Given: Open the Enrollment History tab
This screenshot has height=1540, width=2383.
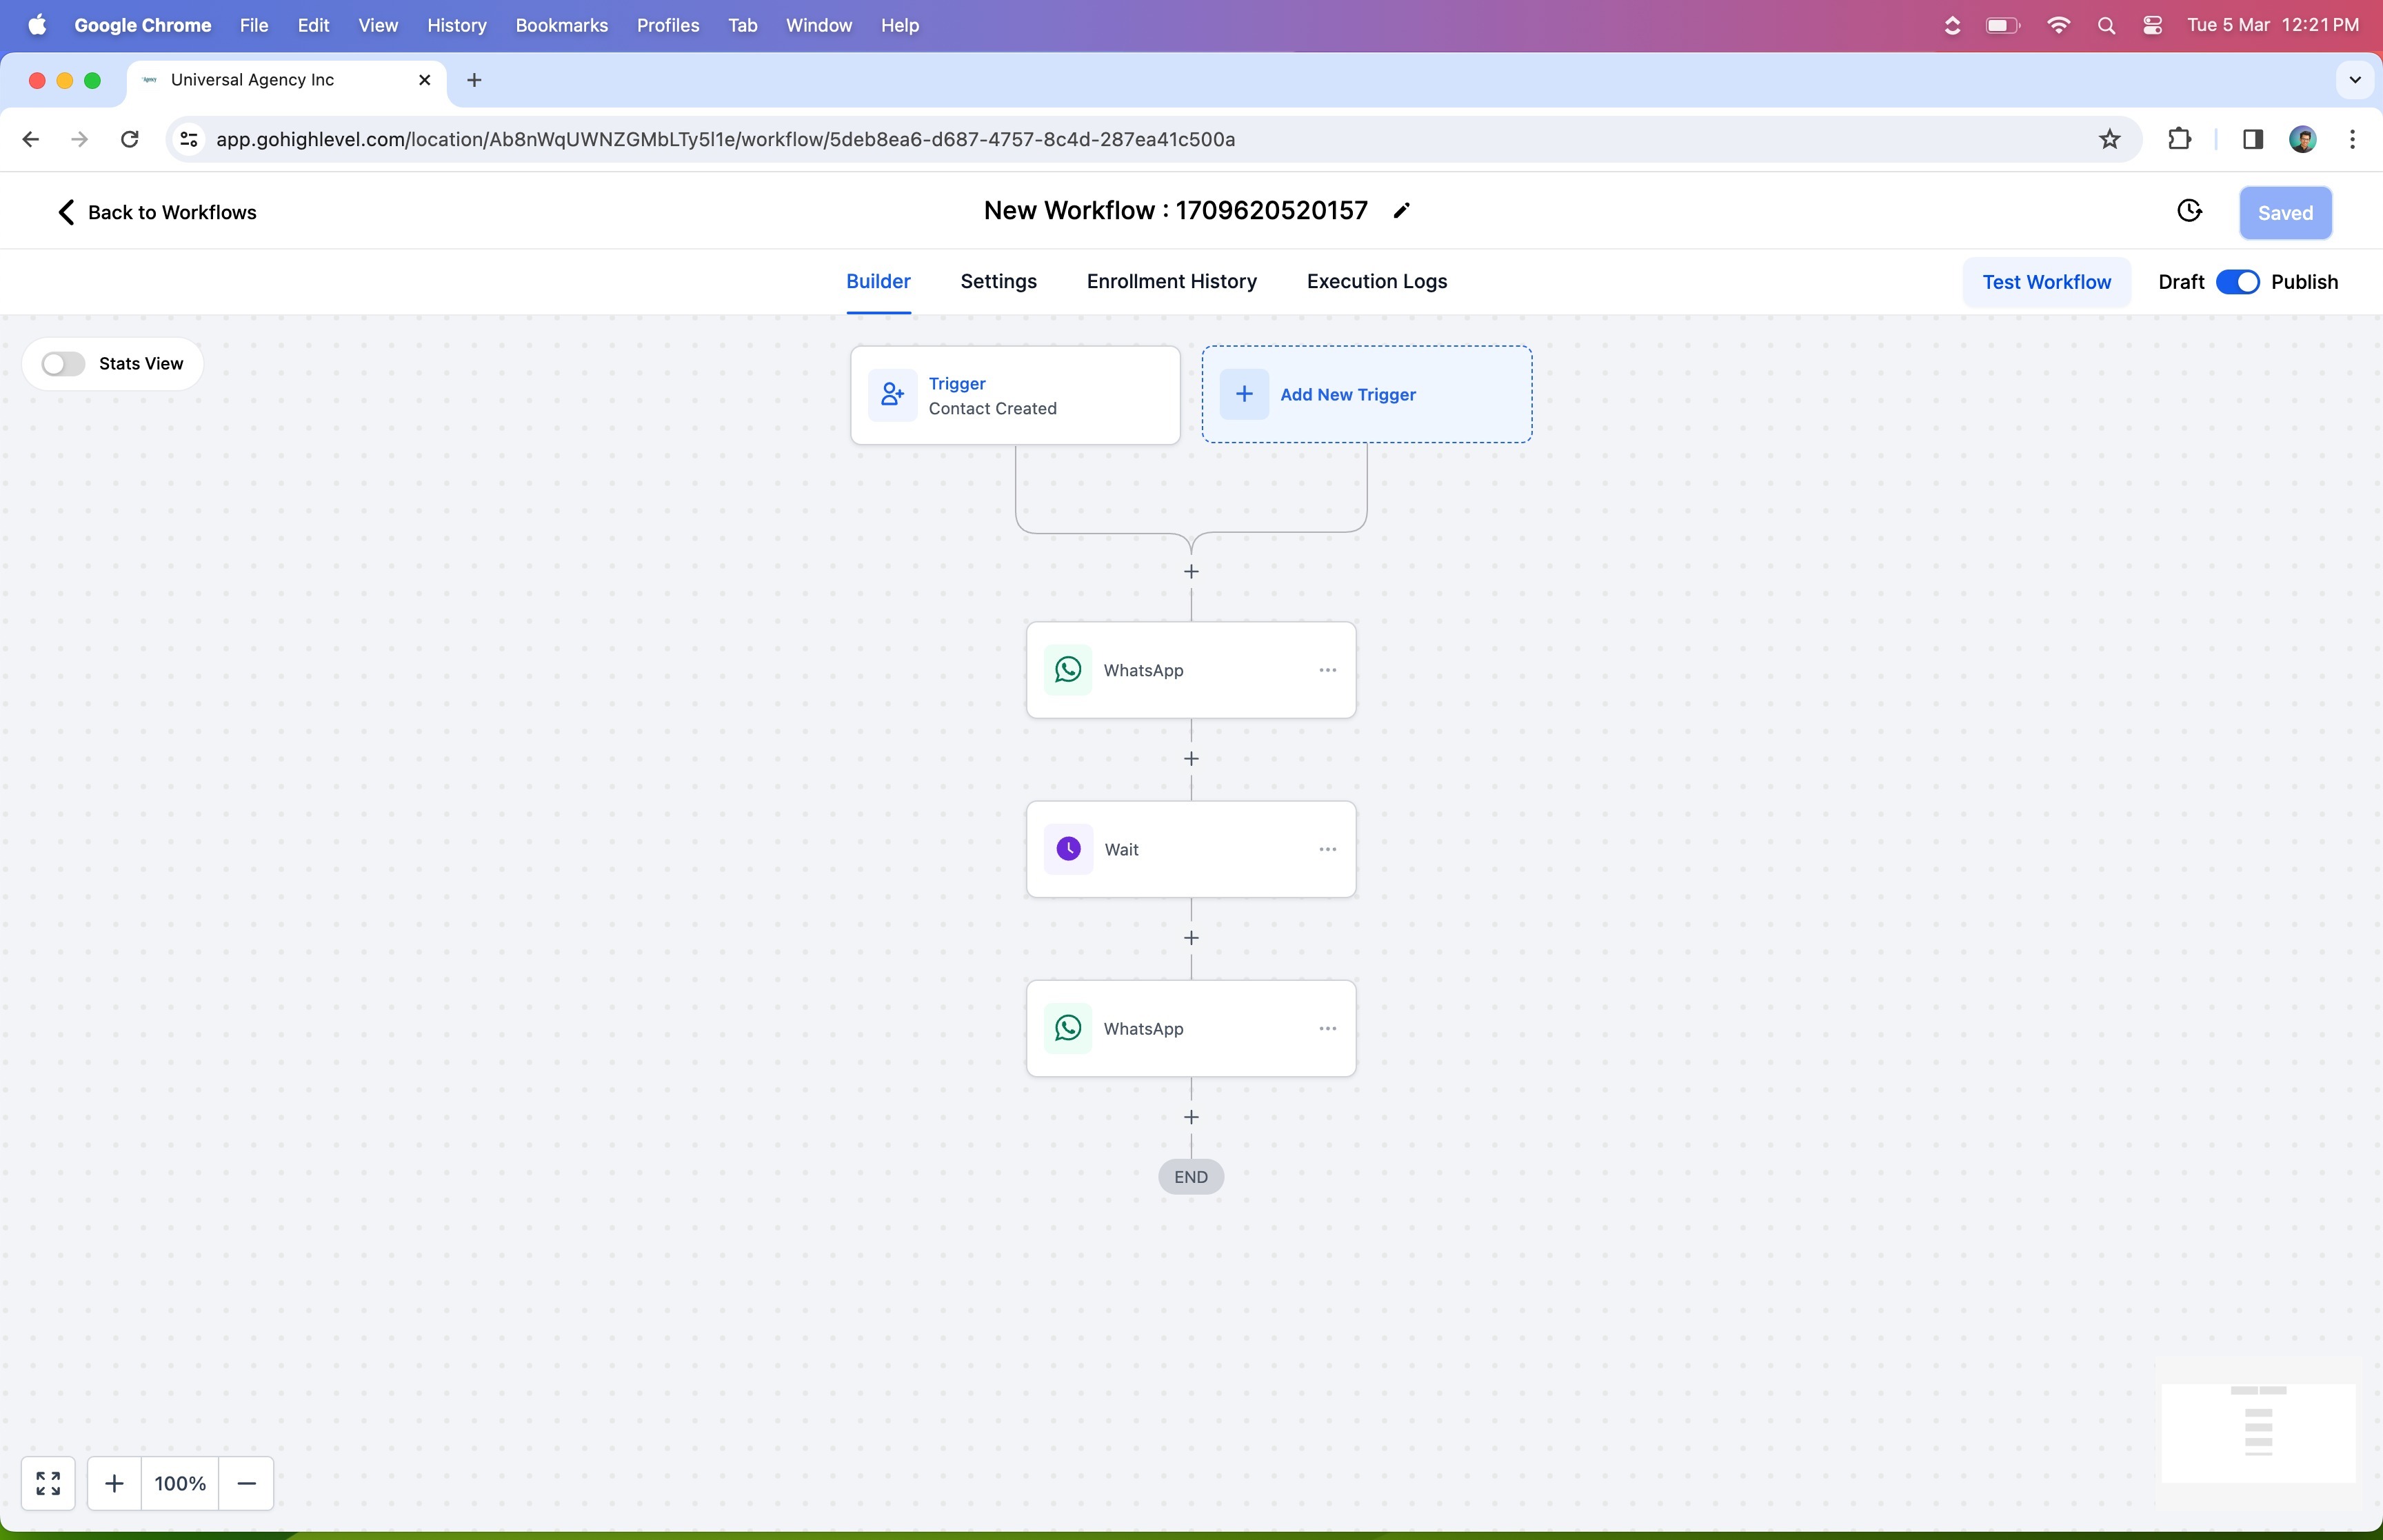Looking at the screenshot, I should [x=1171, y=282].
